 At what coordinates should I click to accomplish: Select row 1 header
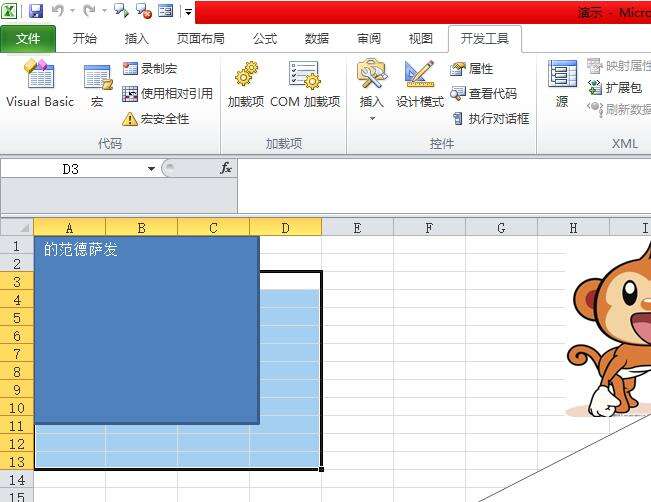tap(17, 246)
